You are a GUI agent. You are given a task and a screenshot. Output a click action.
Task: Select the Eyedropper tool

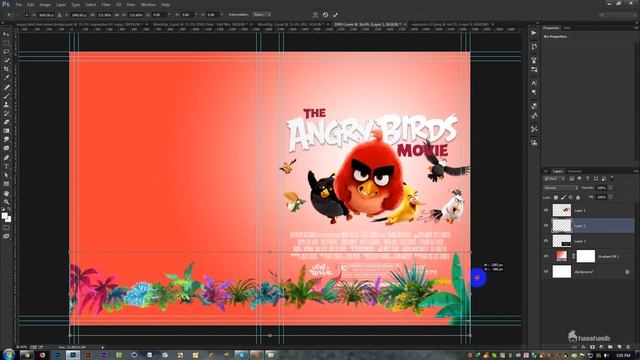coord(6,78)
